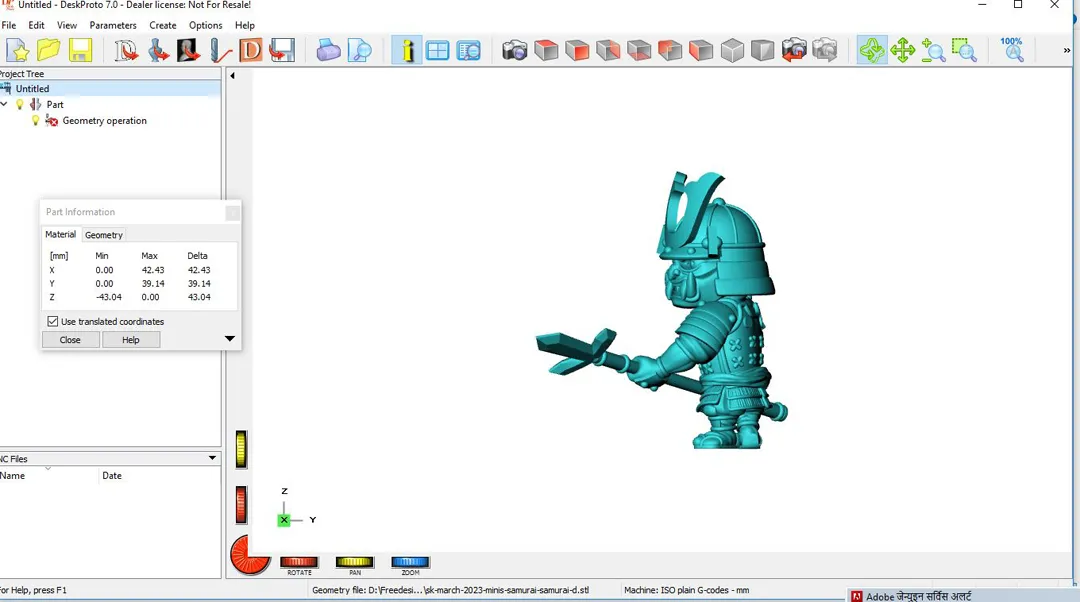Select the dark-gray shaded cube view icon

click(x=762, y=50)
